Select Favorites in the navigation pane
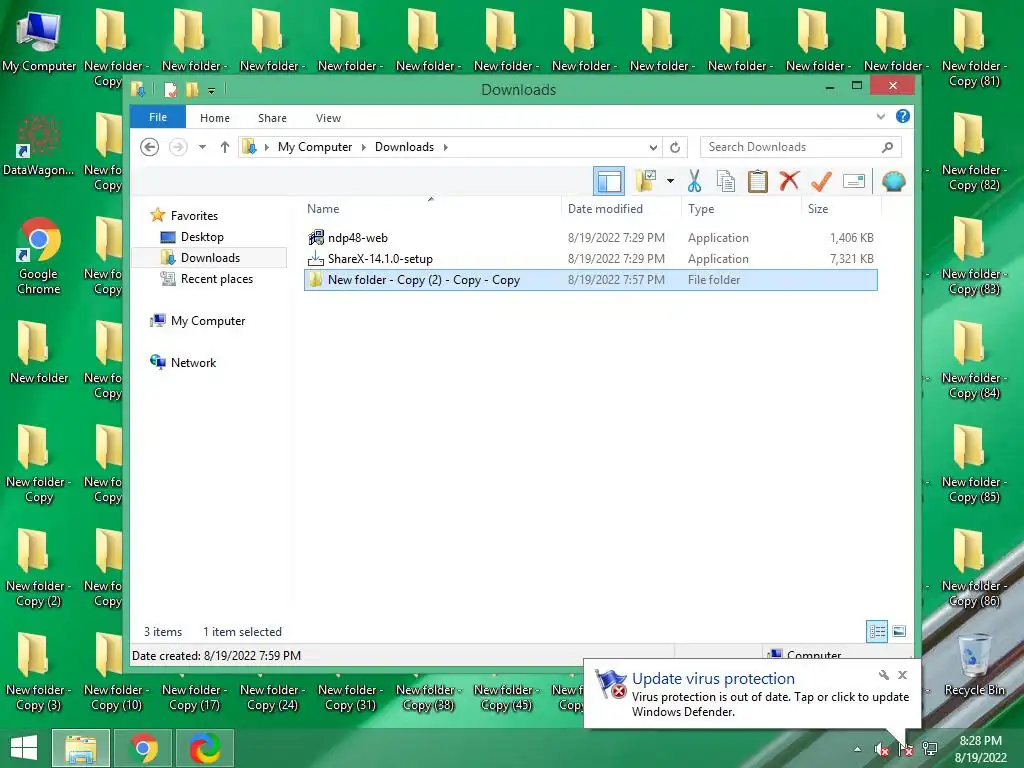This screenshot has width=1024, height=768. (x=194, y=216)
